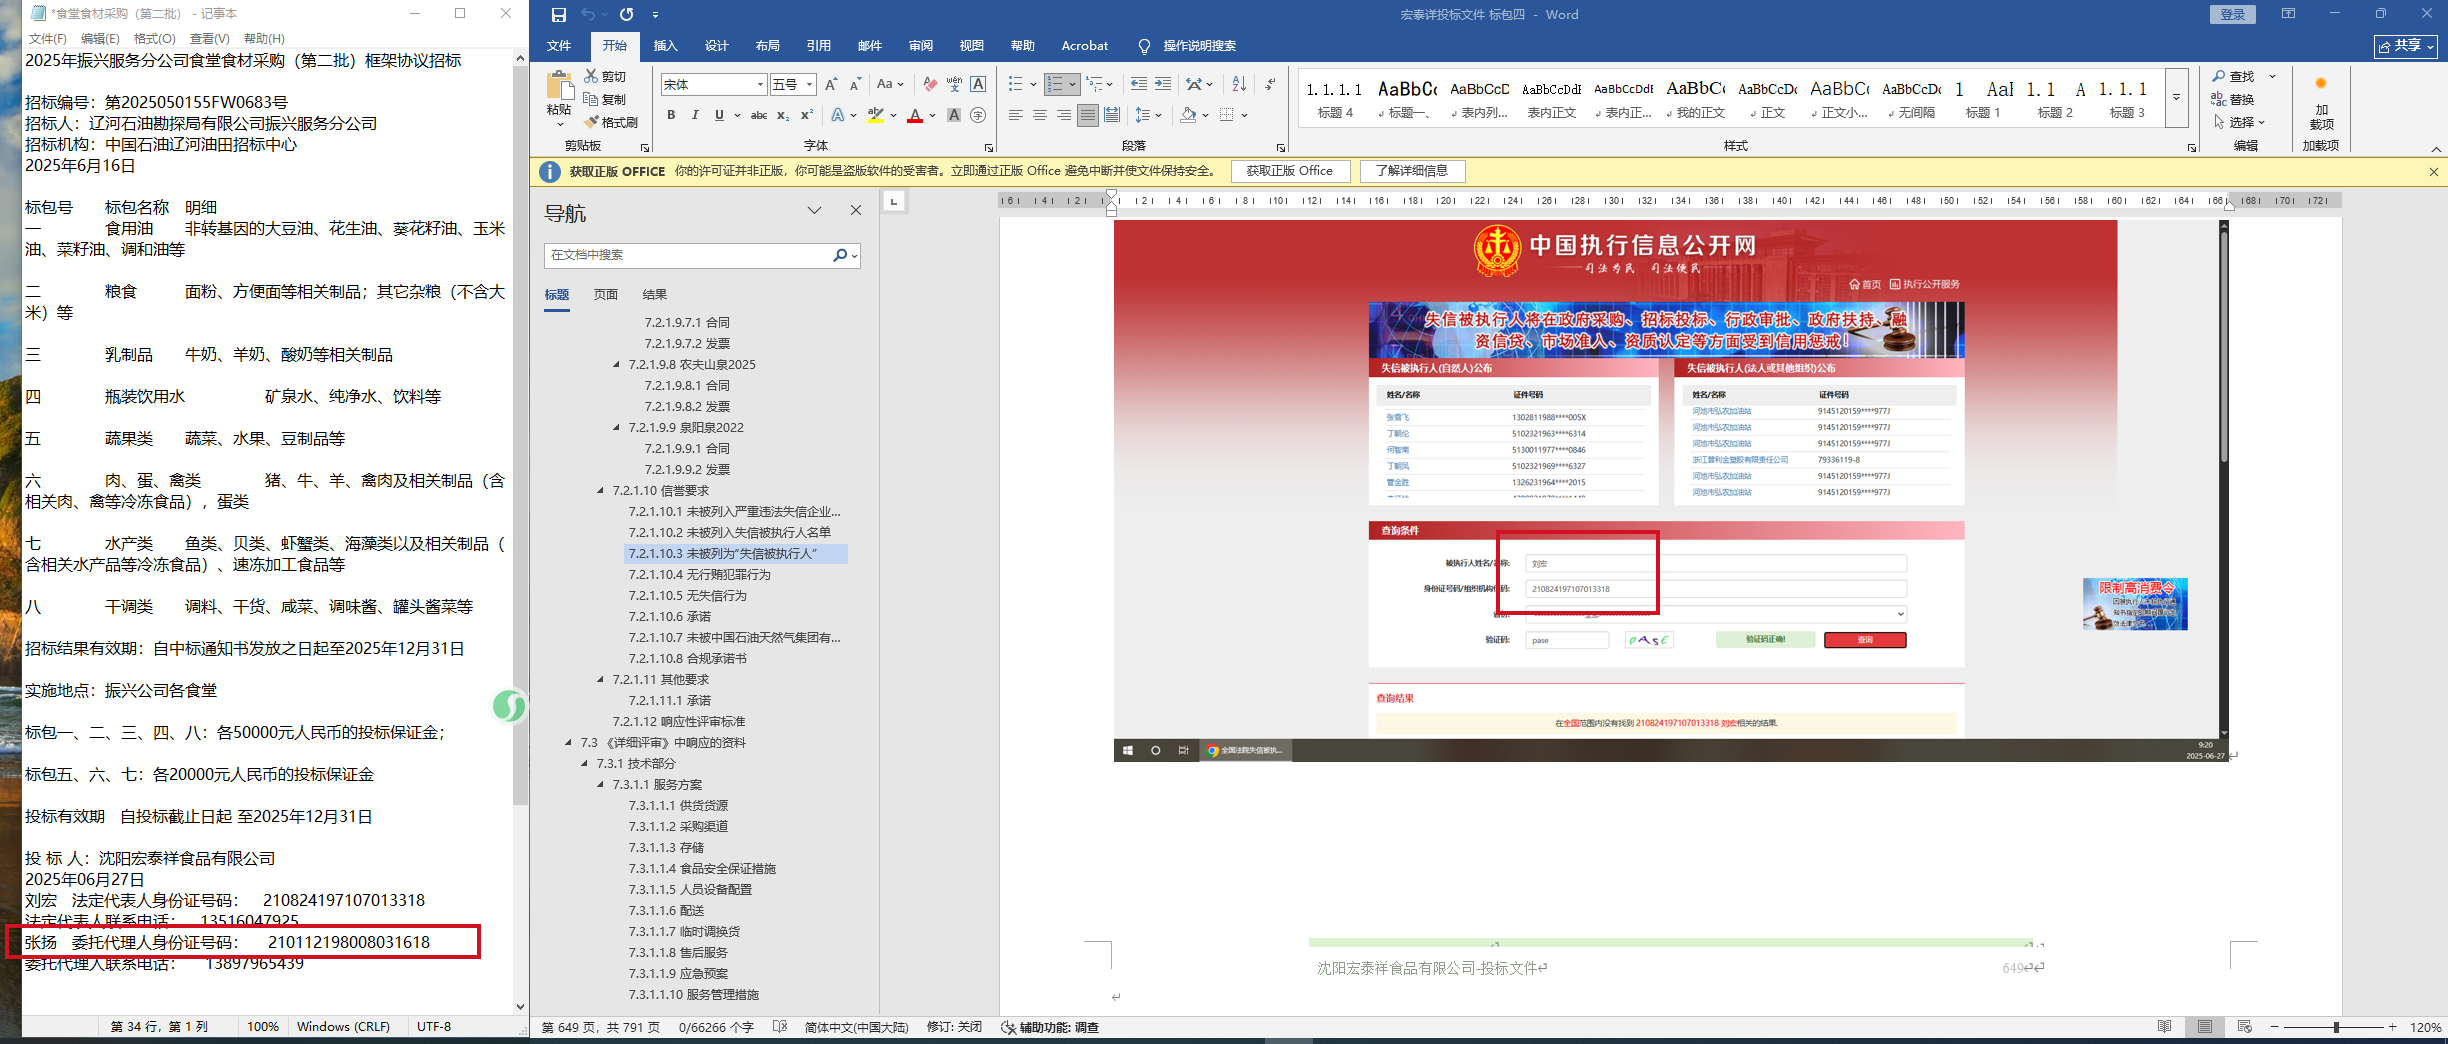
Task: Open the phonetic guide (wén) tool
Action: (x=954, y=85)
